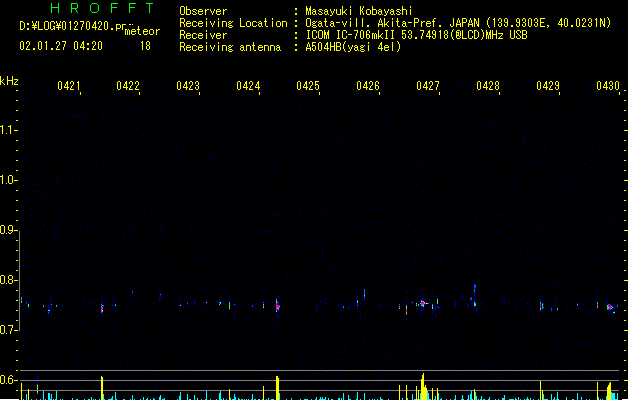Click the 0424 time marker
629x400 pixels.
248,86
